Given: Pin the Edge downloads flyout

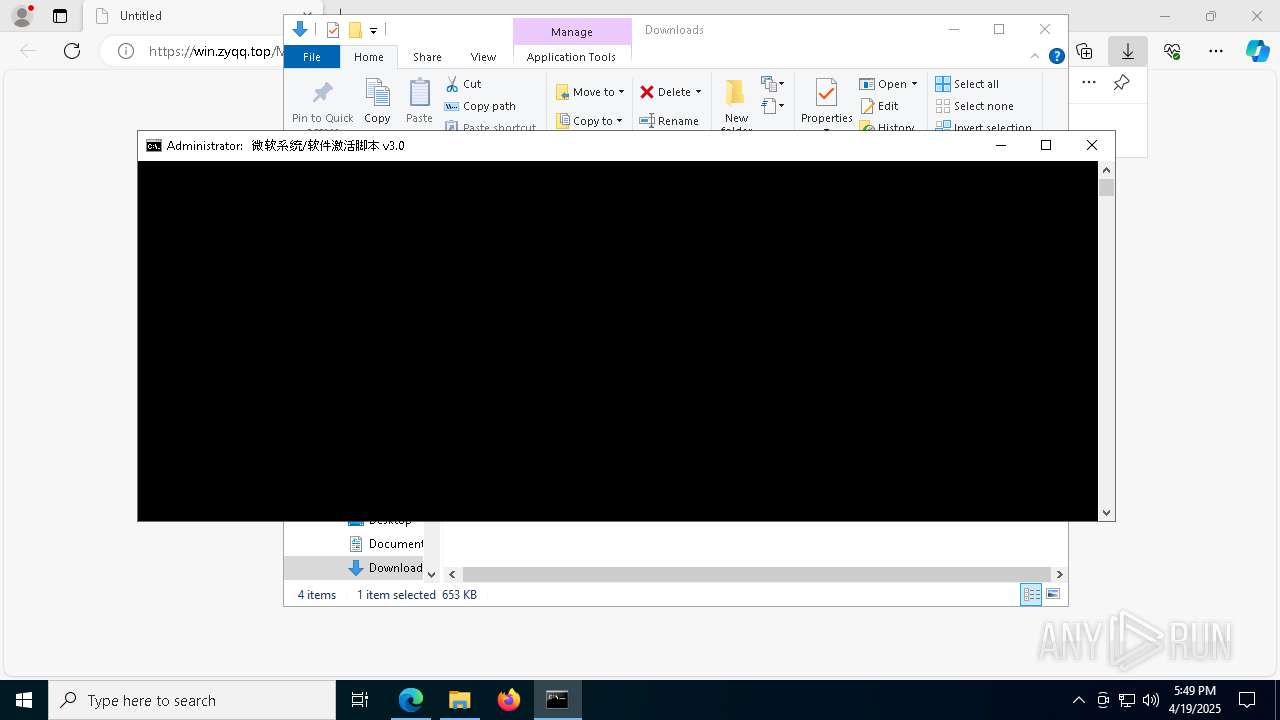Looking at the screenshot, I should click(x=1121, y=83).
